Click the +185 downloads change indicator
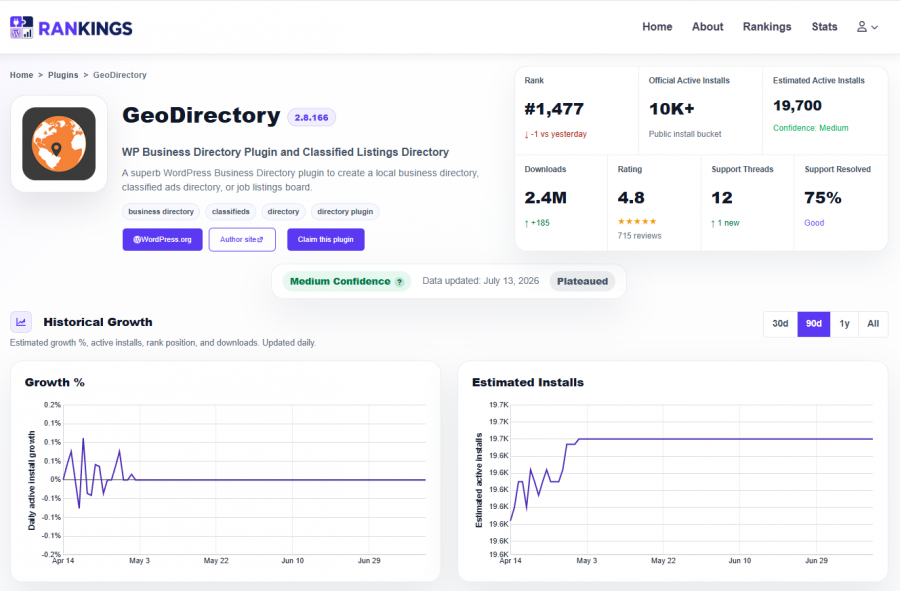This screenshot has height=591, width=900. tap(537, 223)
